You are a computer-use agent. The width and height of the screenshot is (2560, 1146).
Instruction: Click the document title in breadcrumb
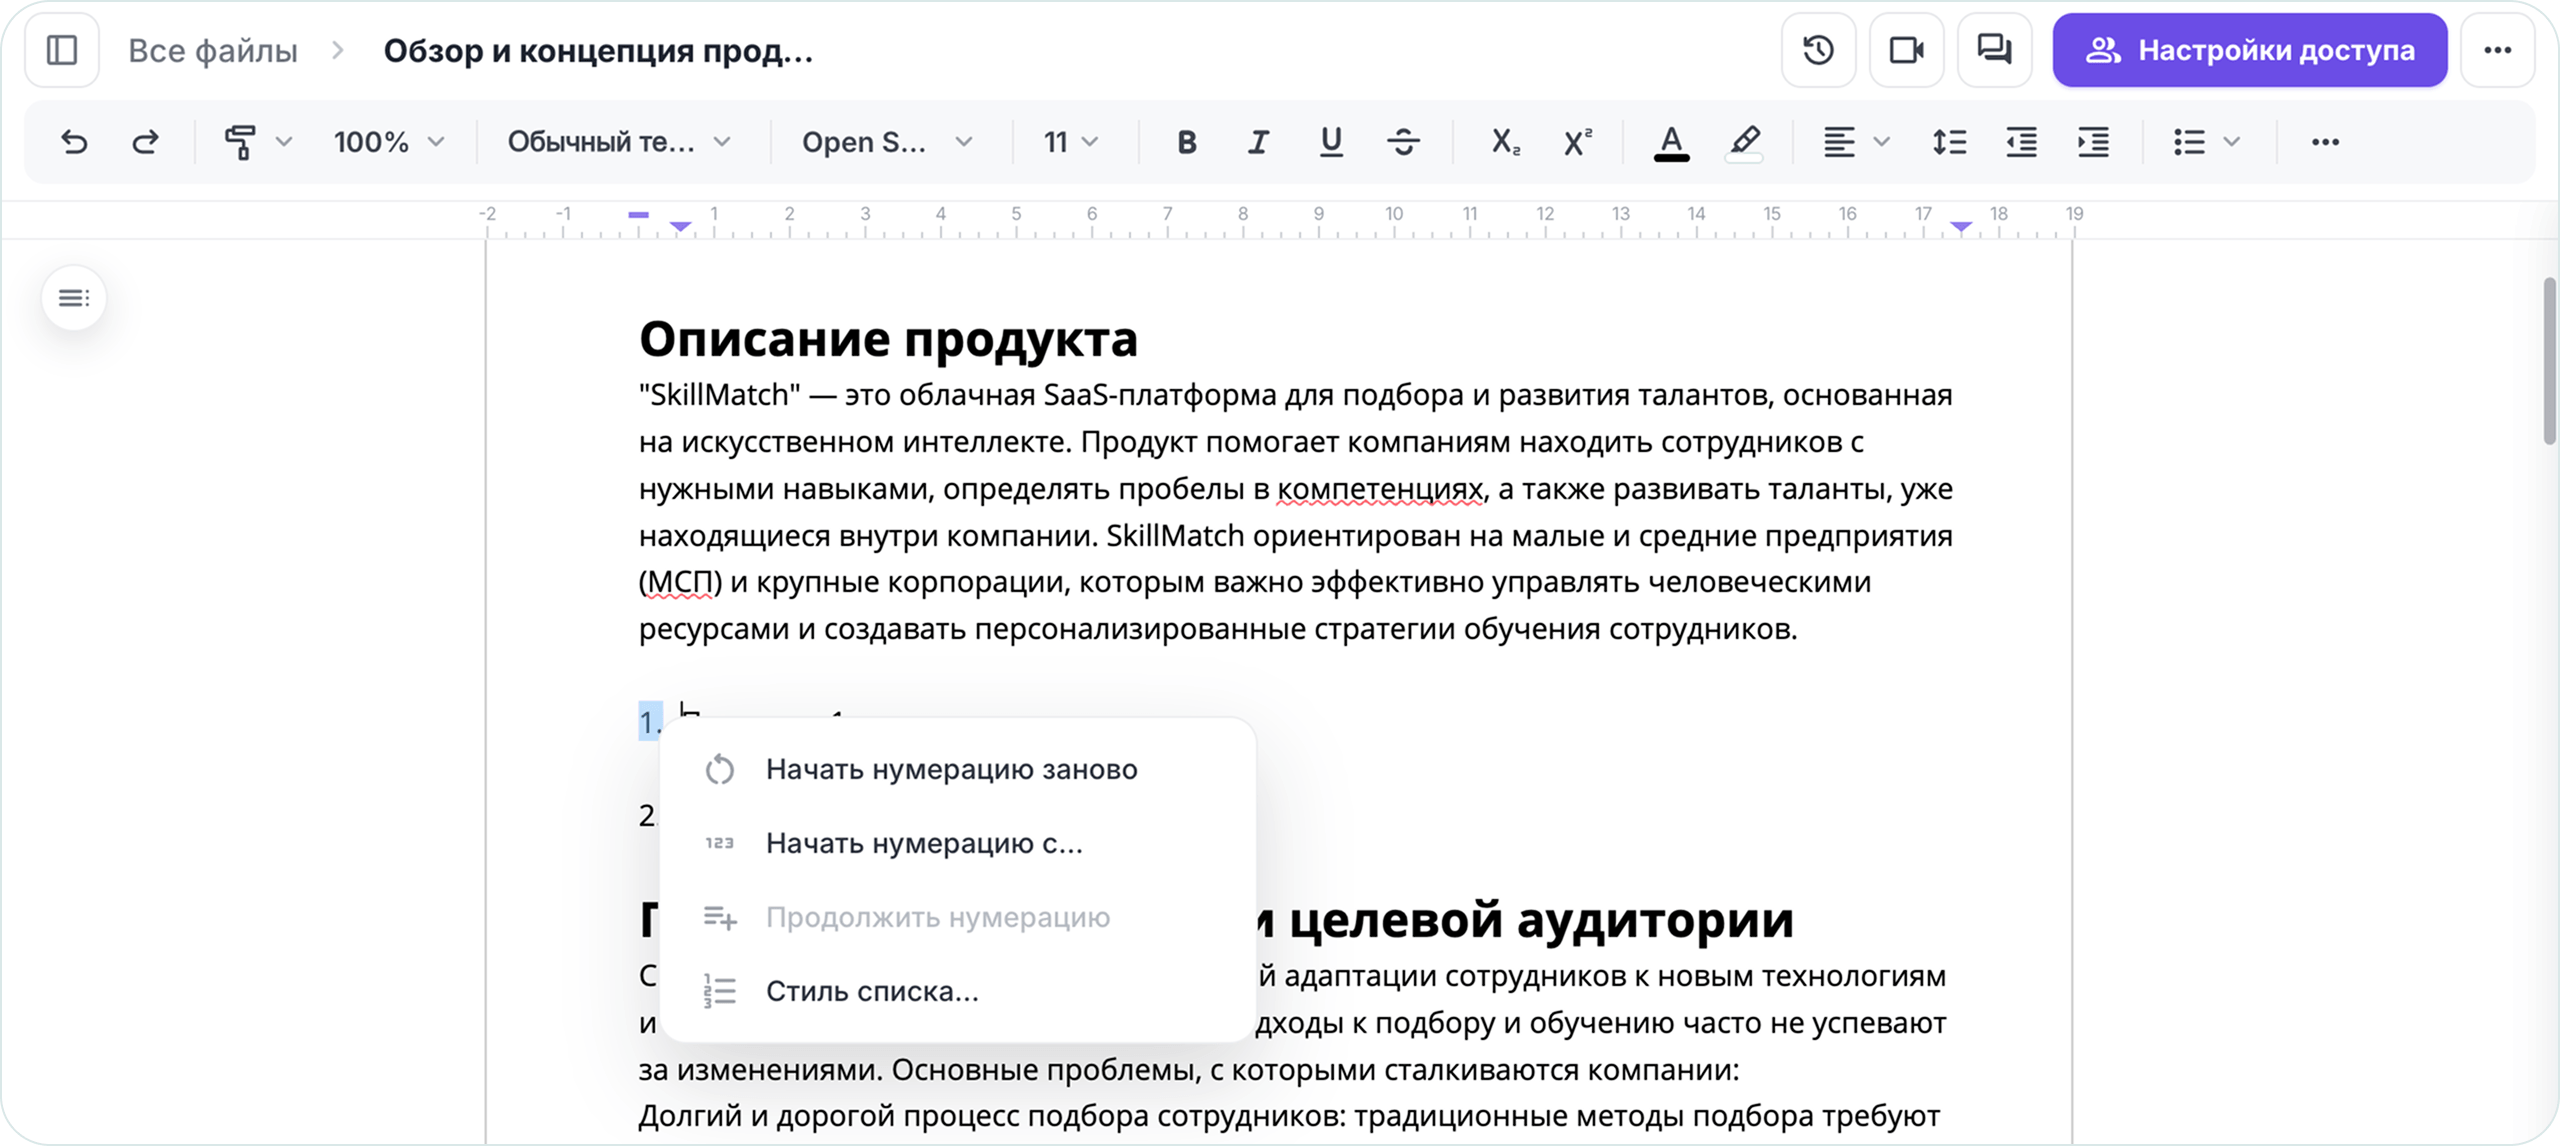(598, 50)
